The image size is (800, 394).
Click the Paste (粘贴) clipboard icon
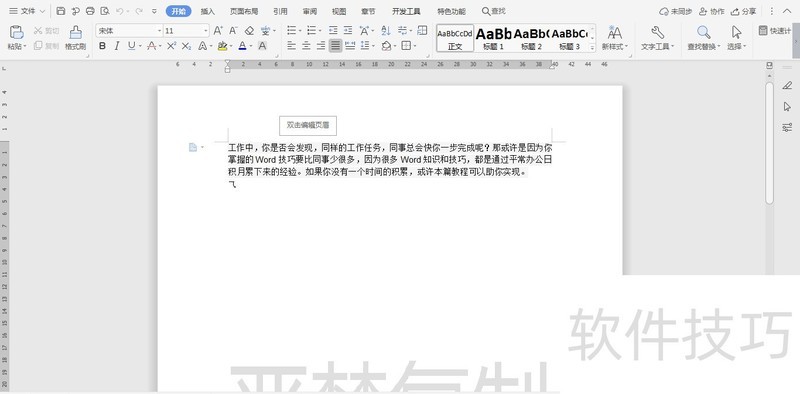coord(17,33)
